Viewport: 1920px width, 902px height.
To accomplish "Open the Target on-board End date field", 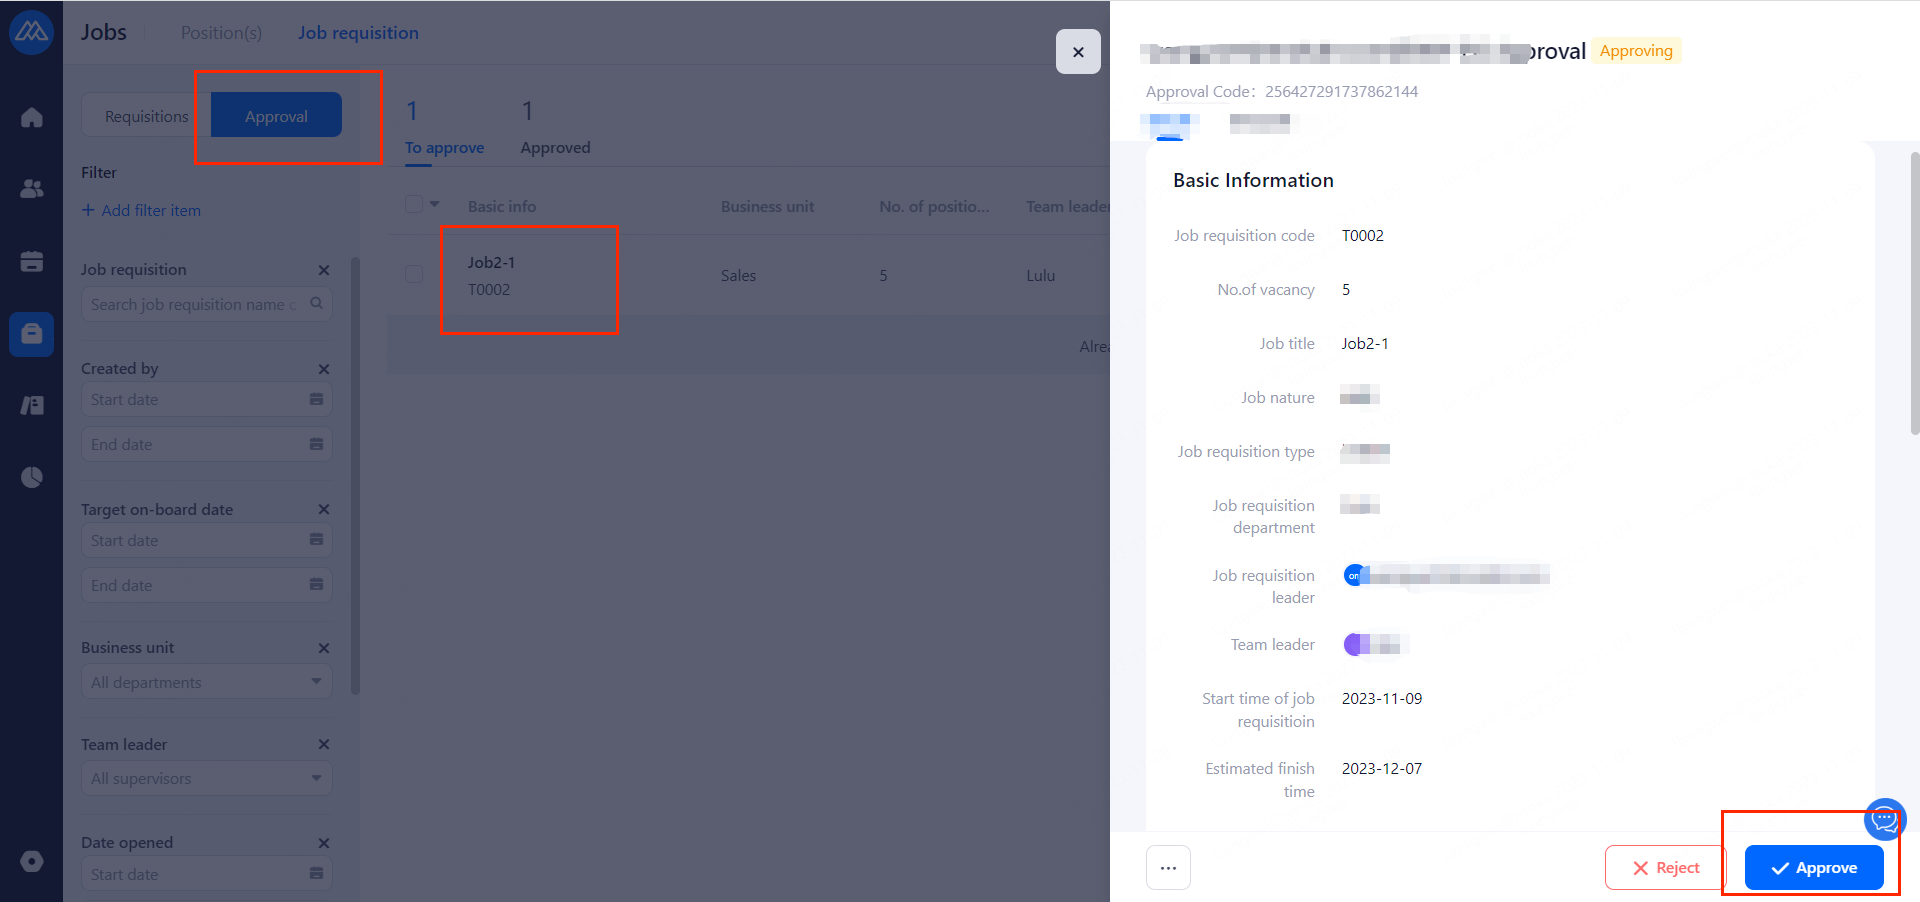I will [x=207, y=586].
